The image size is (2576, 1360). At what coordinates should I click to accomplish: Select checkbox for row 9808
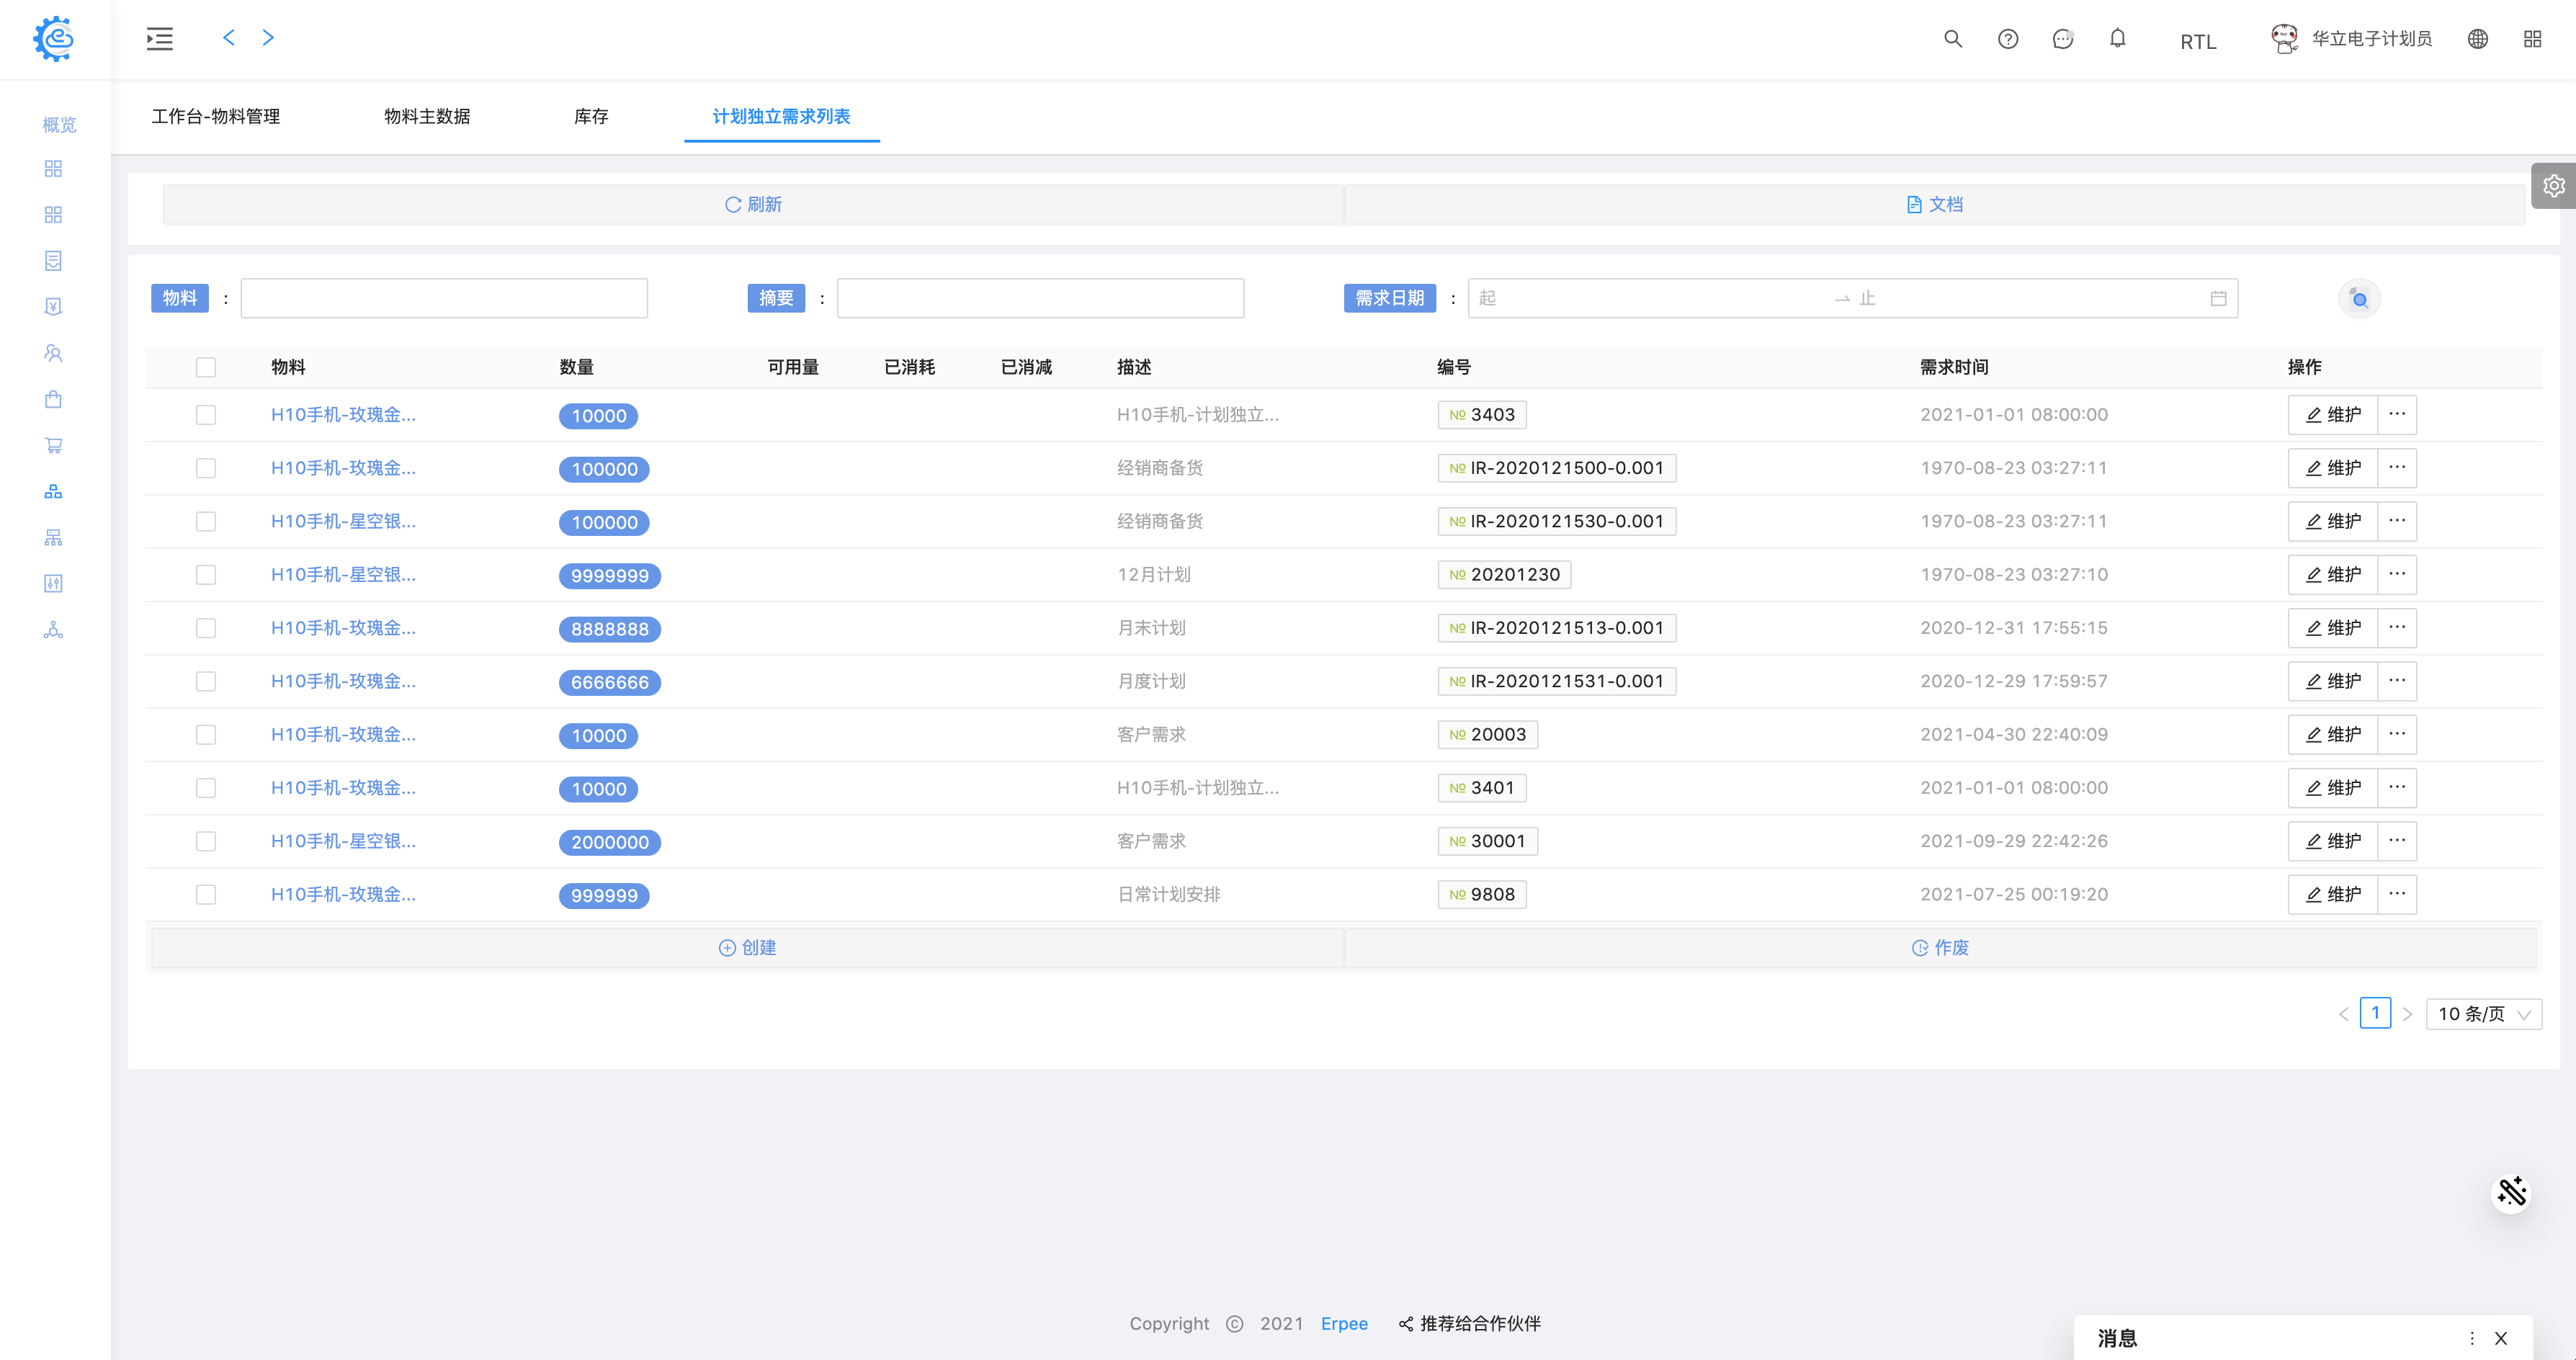click(x=206, y=895)
